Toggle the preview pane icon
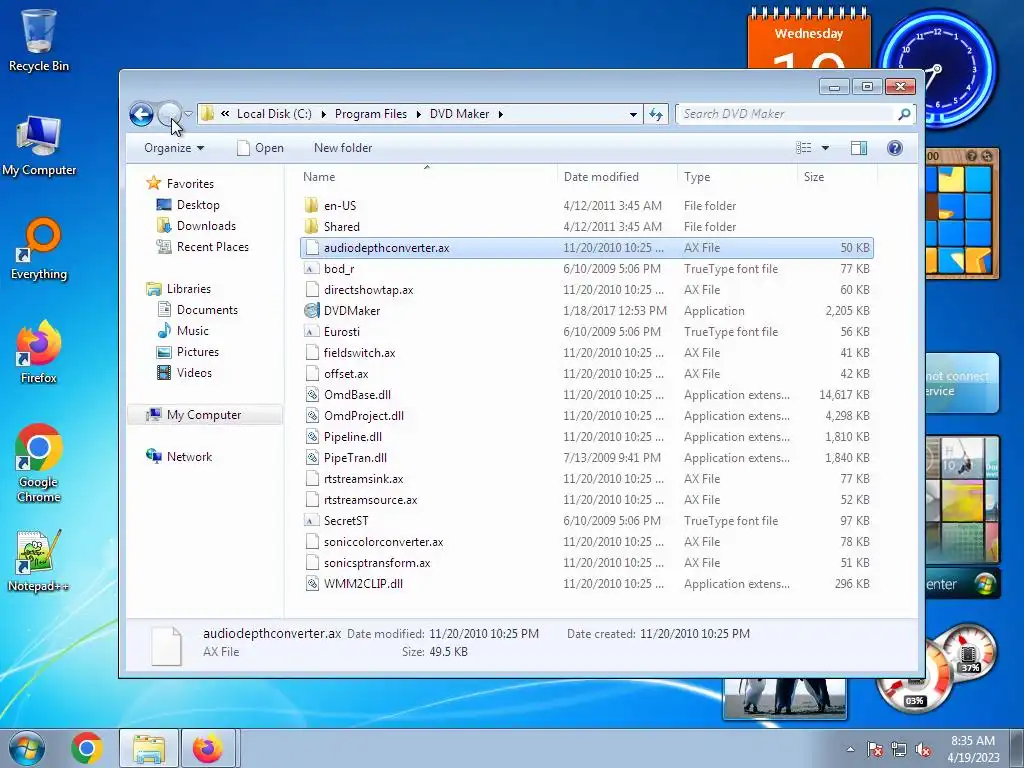This screenshot has width=1024, height=768. (859, 148)
